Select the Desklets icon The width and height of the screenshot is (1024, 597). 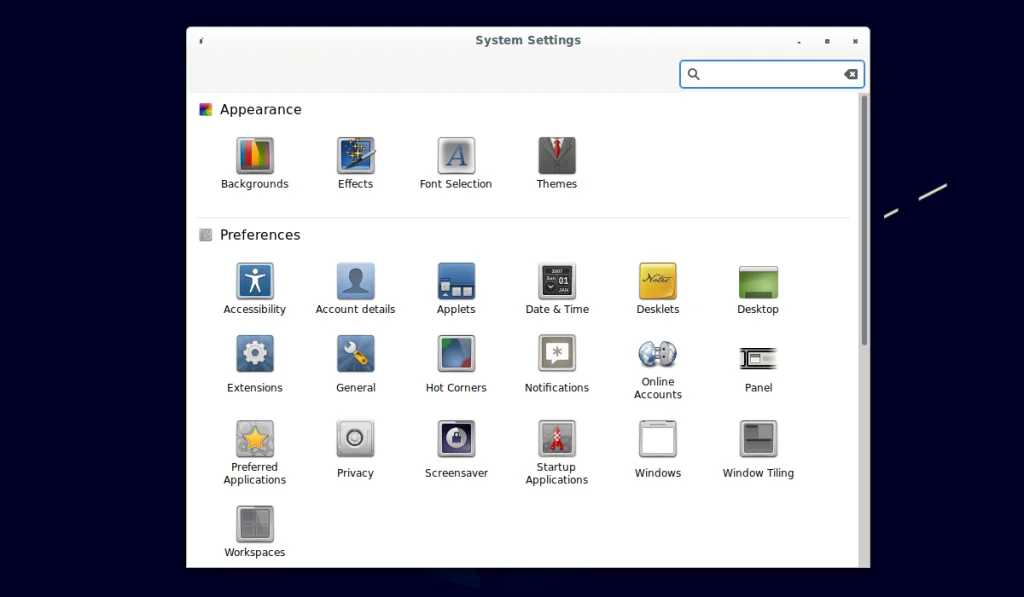pyautogui.click(x=658, y=281)
